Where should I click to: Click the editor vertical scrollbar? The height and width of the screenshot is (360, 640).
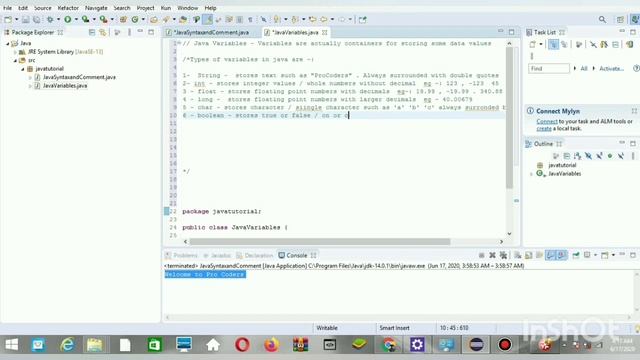coord(509,118)
